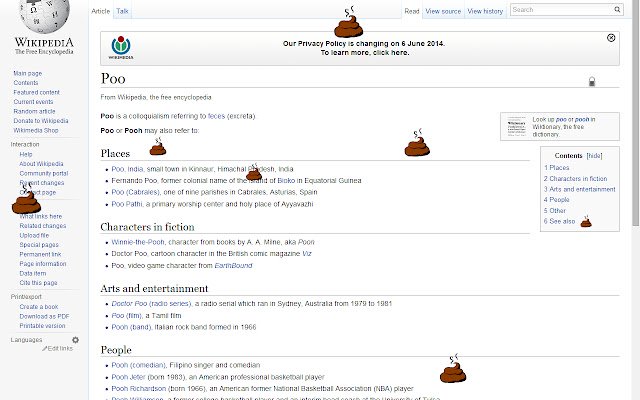
Task: Open the Pooh Richardson article
Action: tap(139, 389)
